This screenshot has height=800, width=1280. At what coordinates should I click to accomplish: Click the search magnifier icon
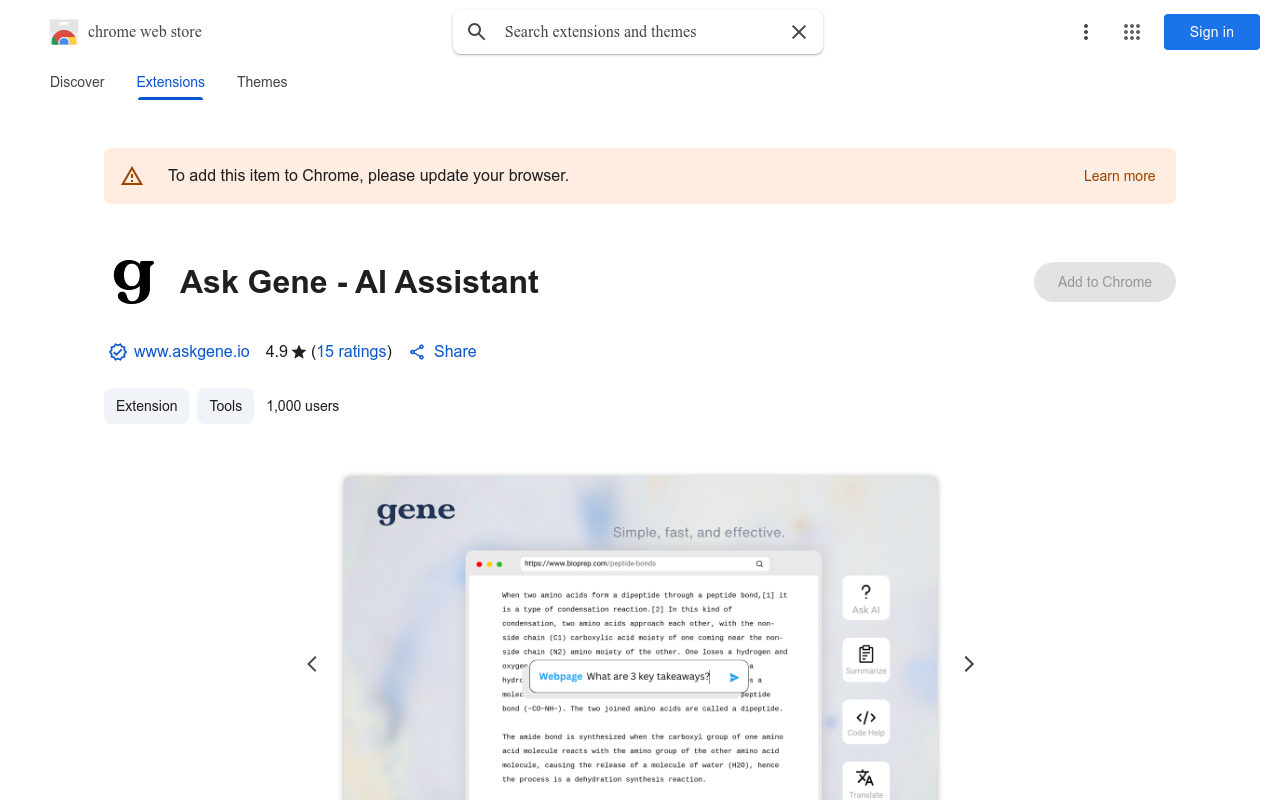(477, 32)
